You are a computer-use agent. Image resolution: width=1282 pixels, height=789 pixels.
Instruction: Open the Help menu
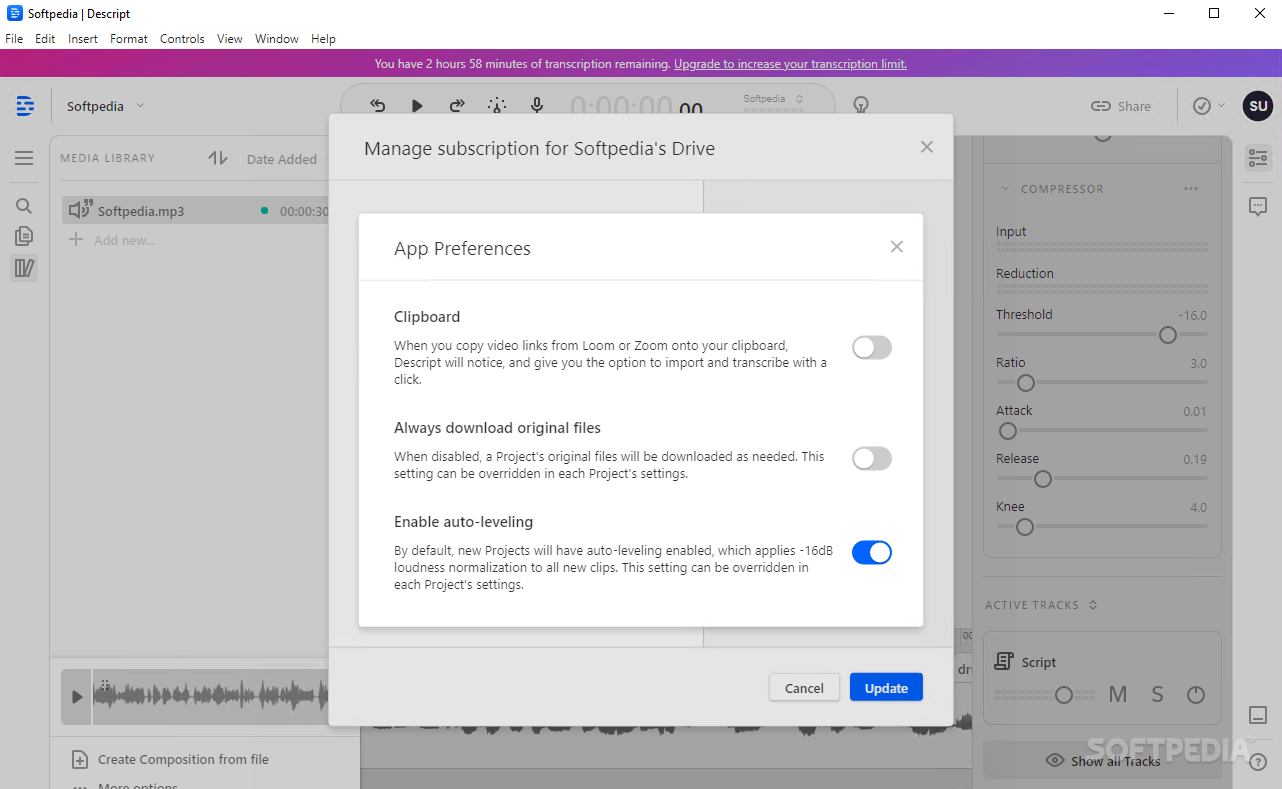[323, 39]
